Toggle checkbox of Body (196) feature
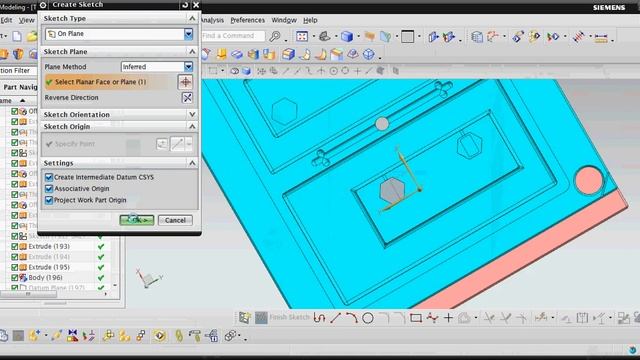 (15, 278)
